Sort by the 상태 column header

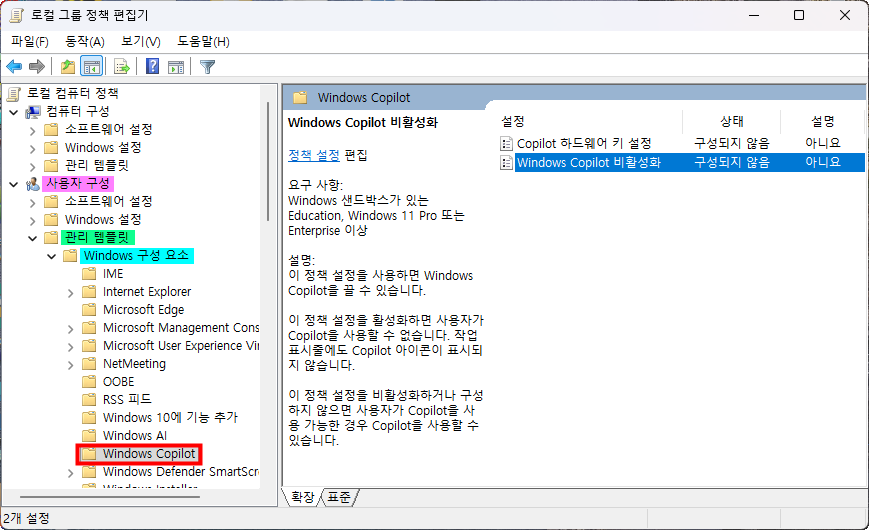pyautogui.click(x=732, y=121)
